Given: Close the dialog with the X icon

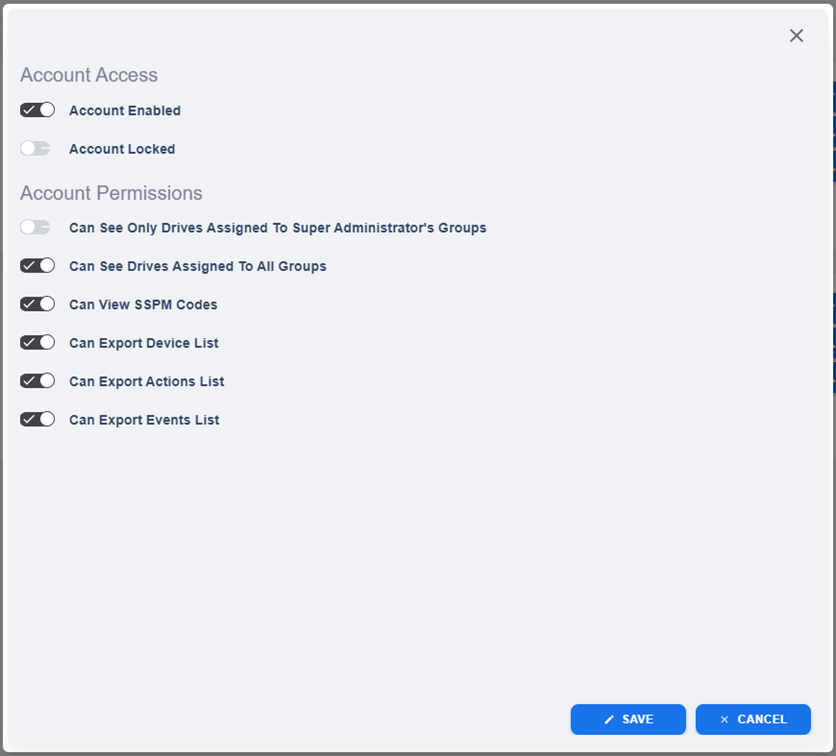Looking at the screenshot, I should [x=796, y=36].
